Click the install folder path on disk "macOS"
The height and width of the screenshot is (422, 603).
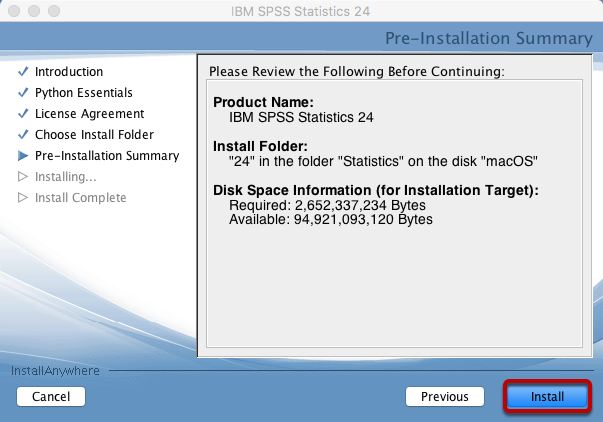coord(383,161)
